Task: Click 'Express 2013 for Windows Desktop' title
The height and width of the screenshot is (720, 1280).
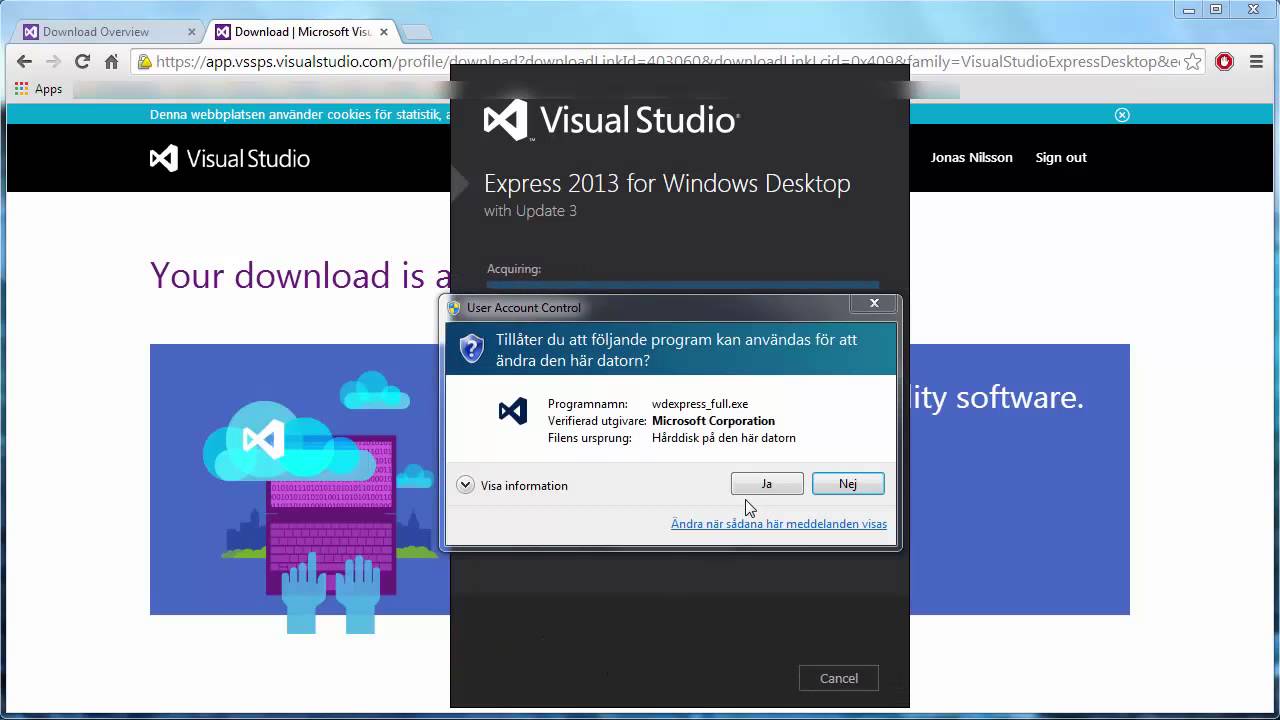Action: pyautogui.click(x=667, y=184)
